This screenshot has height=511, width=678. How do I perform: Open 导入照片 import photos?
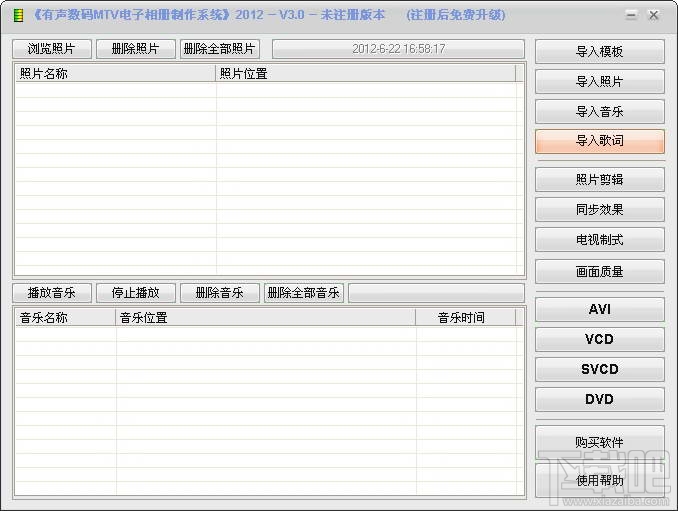click(600, 81)
